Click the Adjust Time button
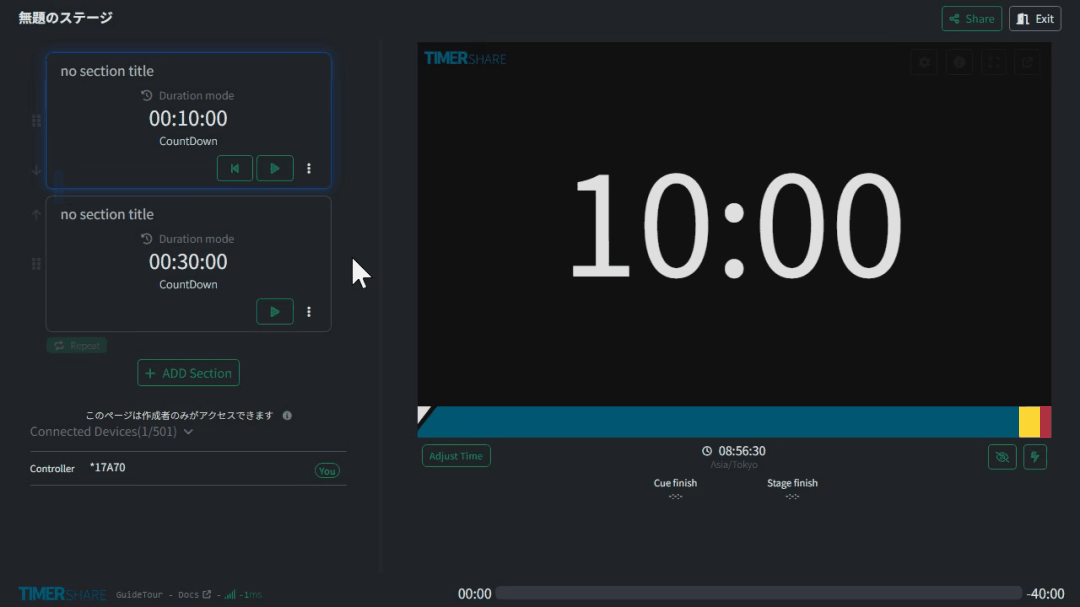The width and height of the screenshot is (1080, 607). (456, 456)
